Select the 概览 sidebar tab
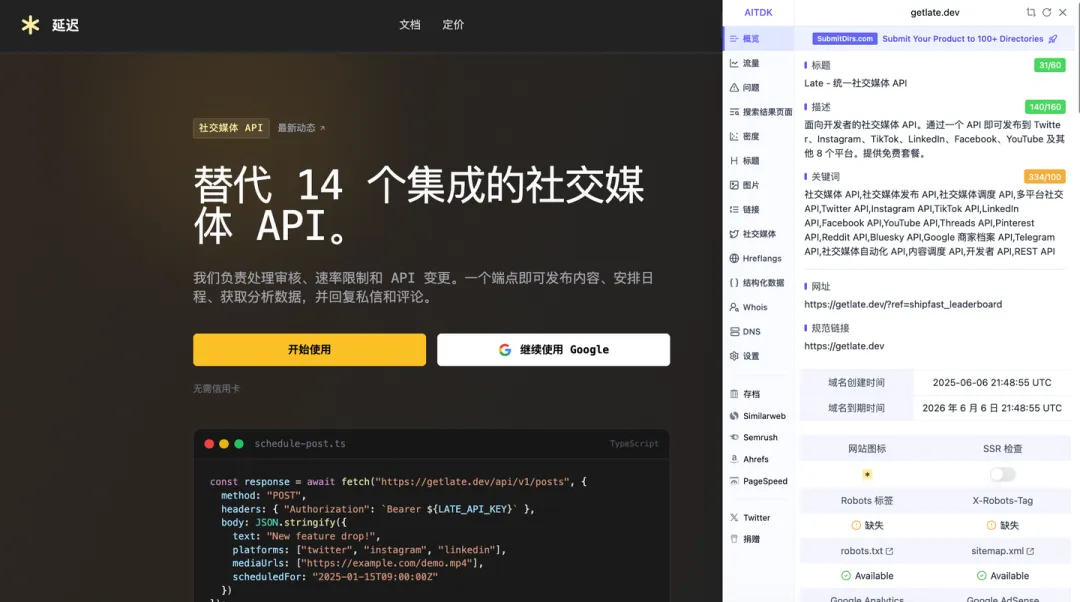Screen dimensions: 1080x602 pyautogui.click(x=758, y=39)
